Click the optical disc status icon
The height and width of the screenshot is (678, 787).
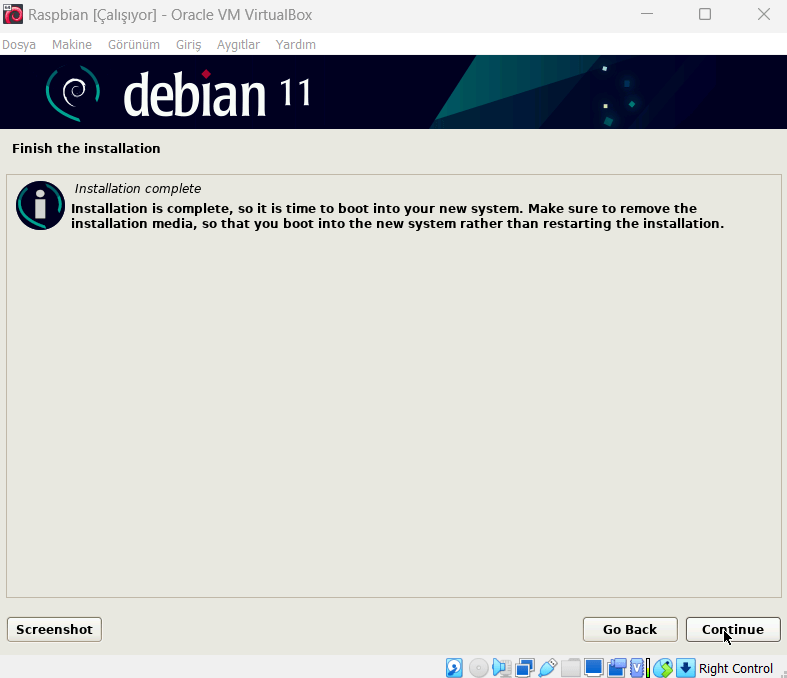click(x=478, y=668)
